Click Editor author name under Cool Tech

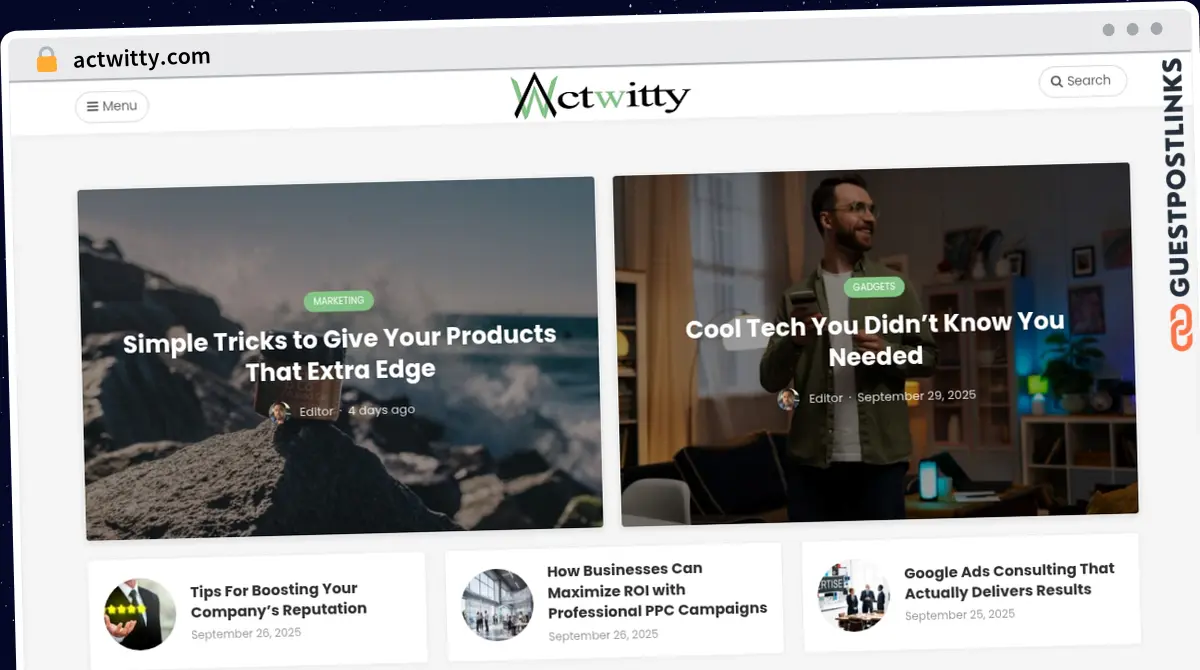(826, 398)
